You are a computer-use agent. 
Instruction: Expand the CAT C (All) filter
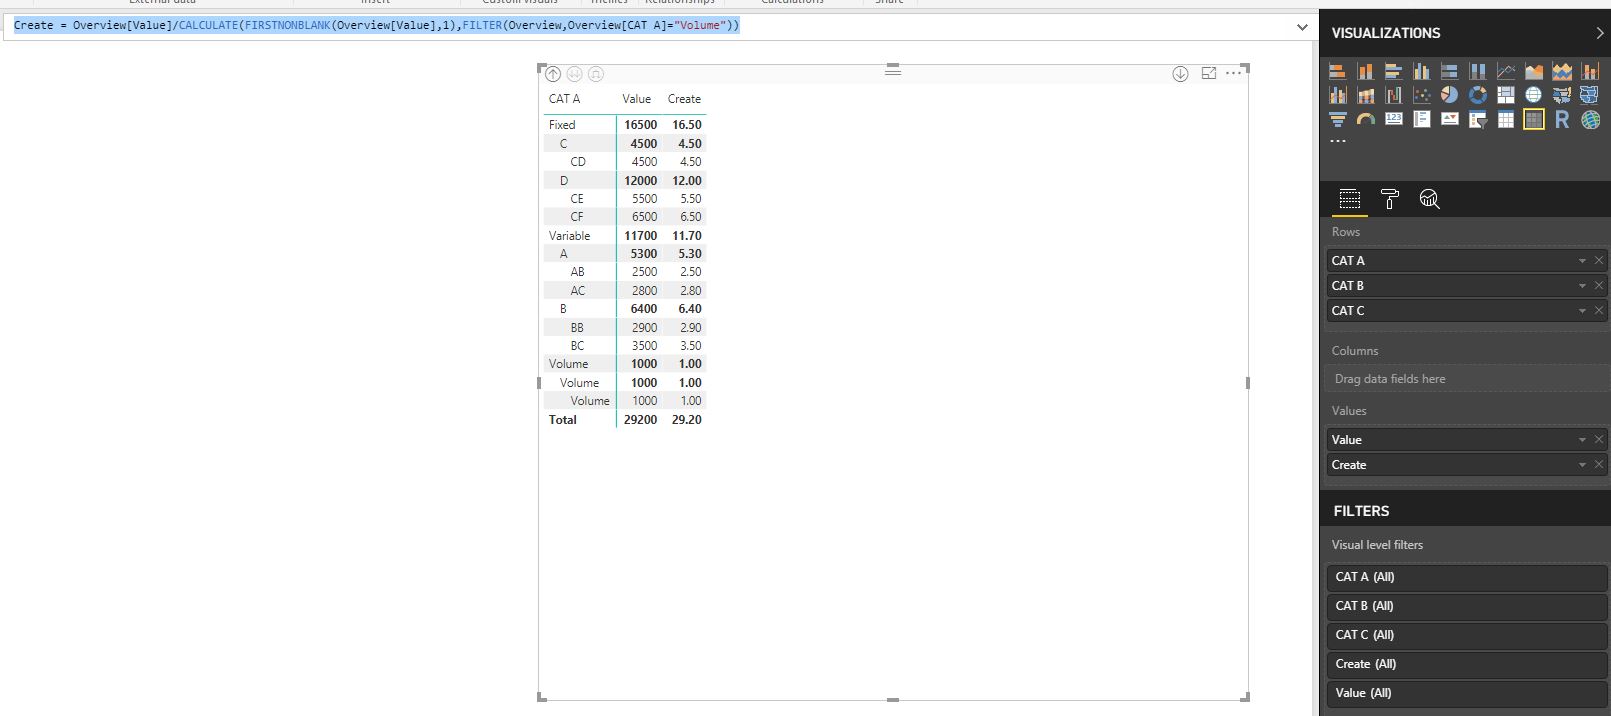(1466, 635)
